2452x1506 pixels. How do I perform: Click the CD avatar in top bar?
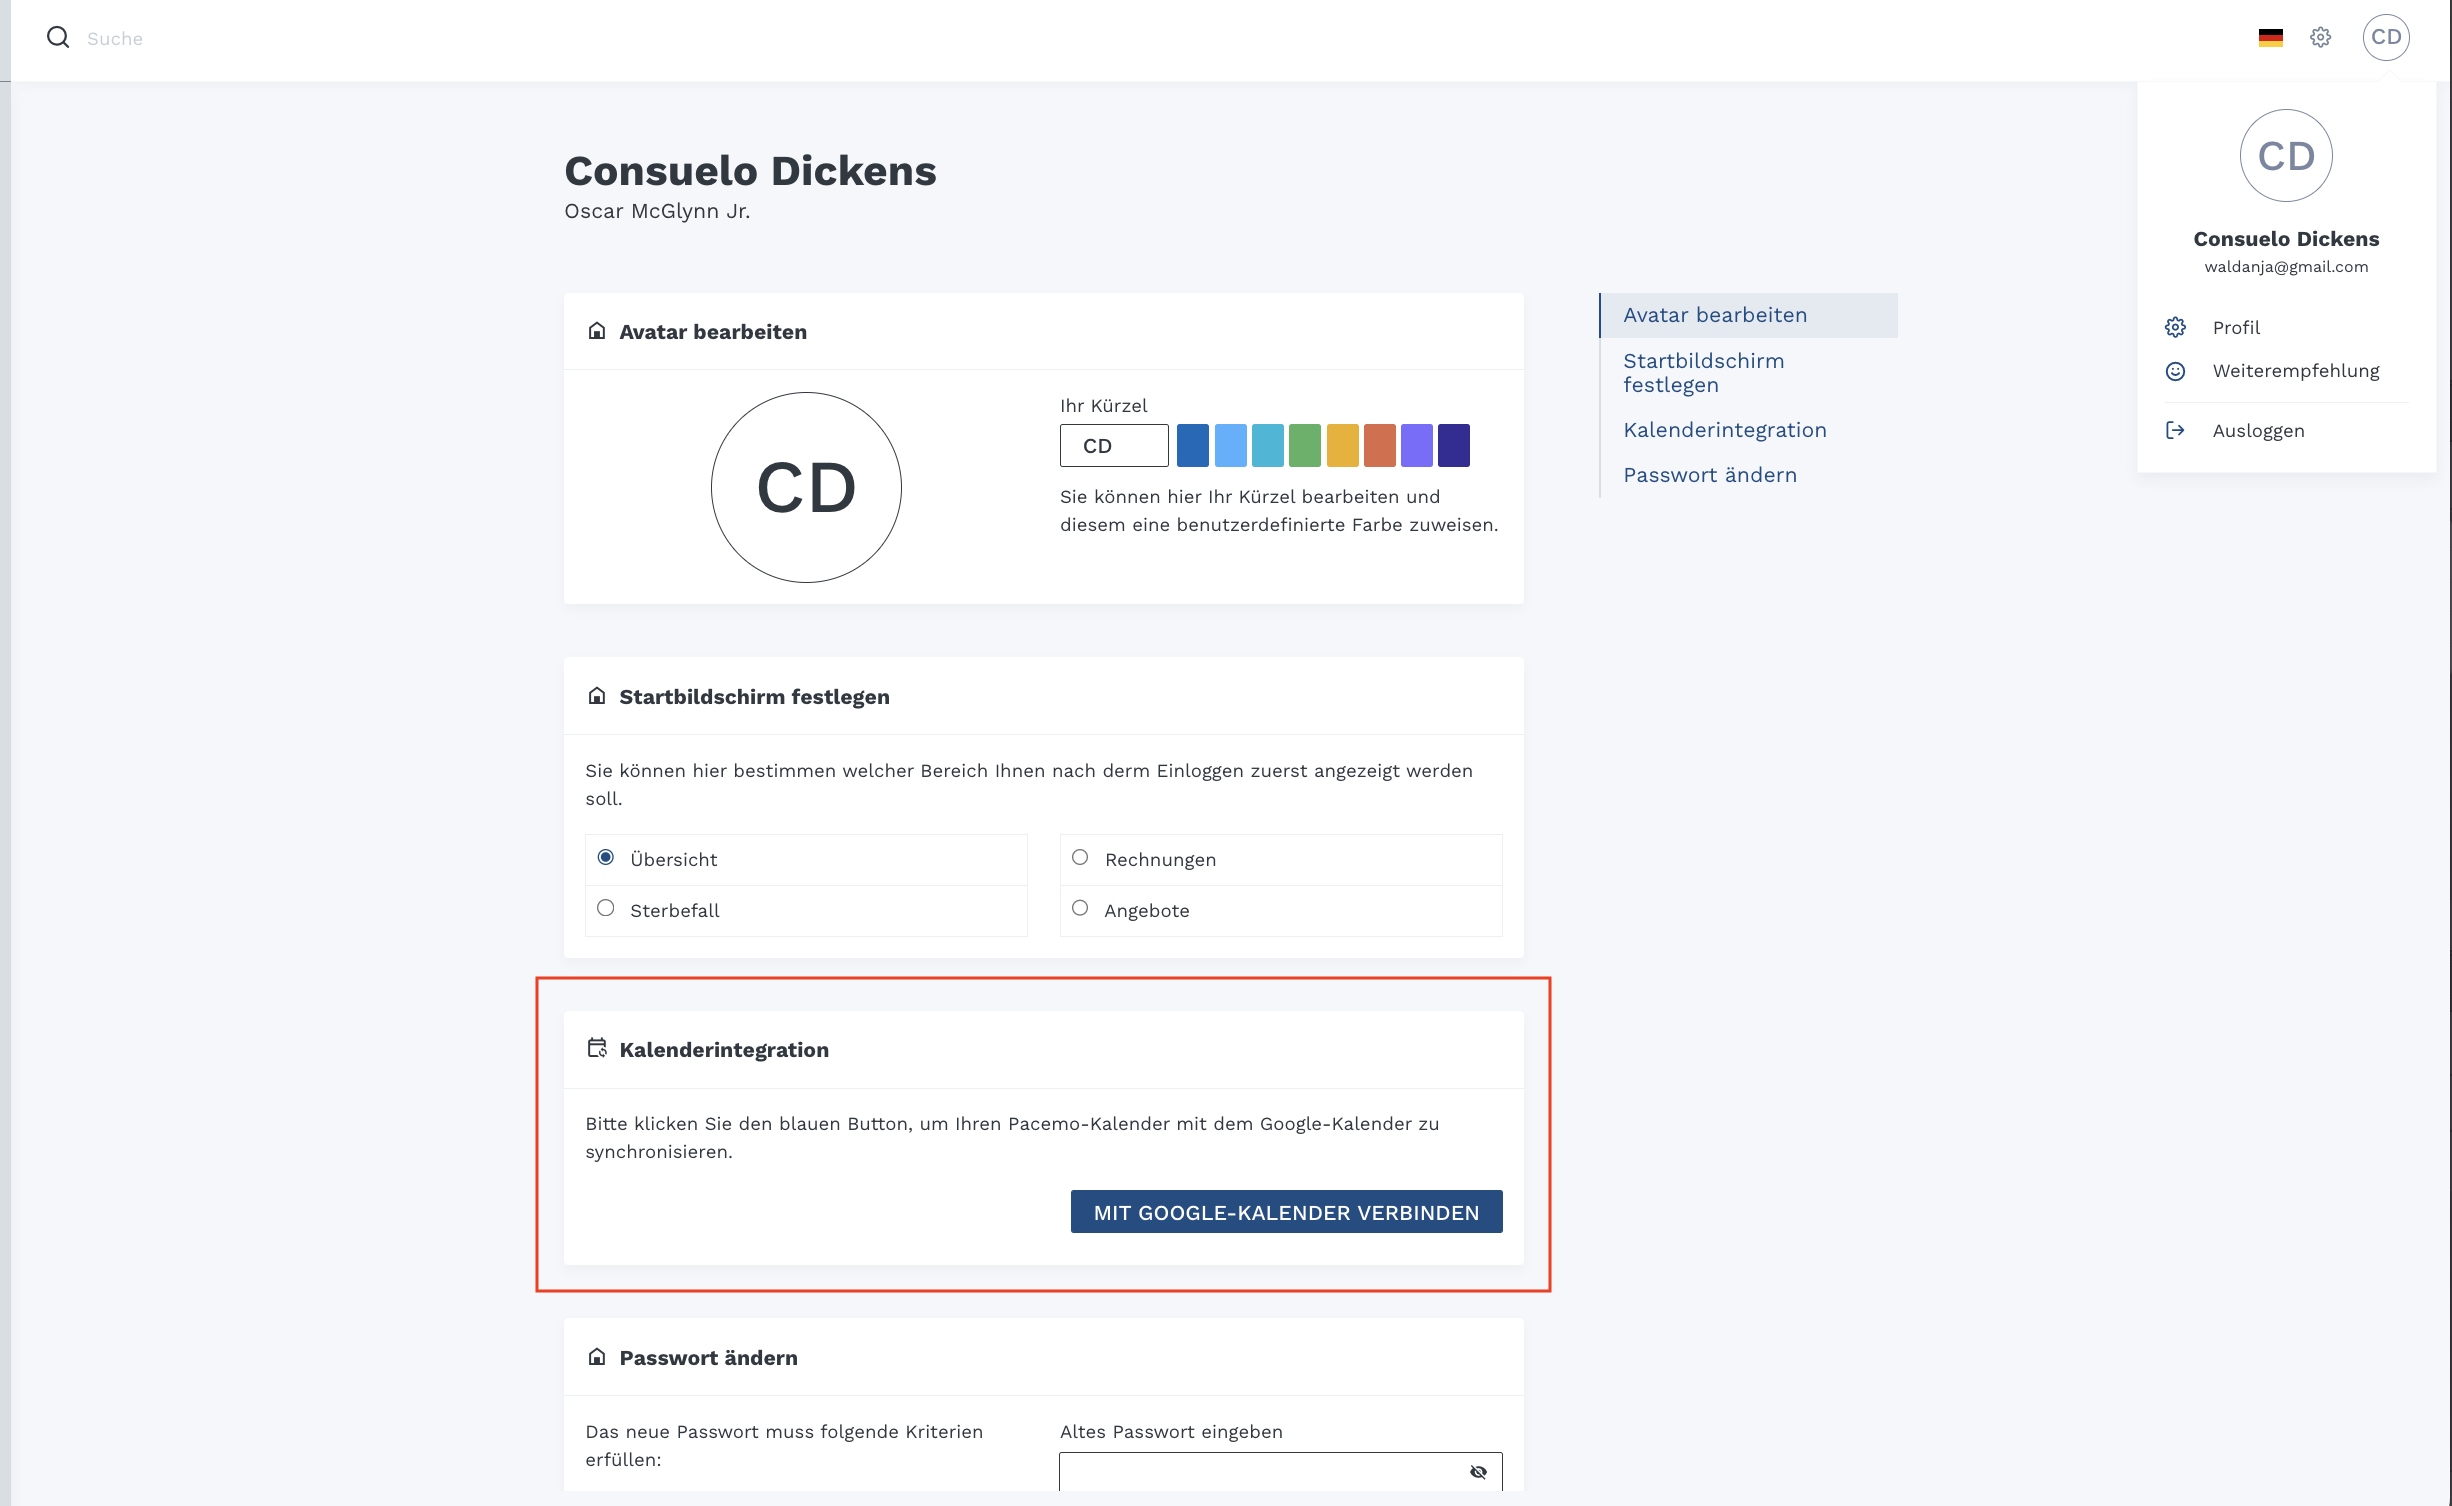2386,38
